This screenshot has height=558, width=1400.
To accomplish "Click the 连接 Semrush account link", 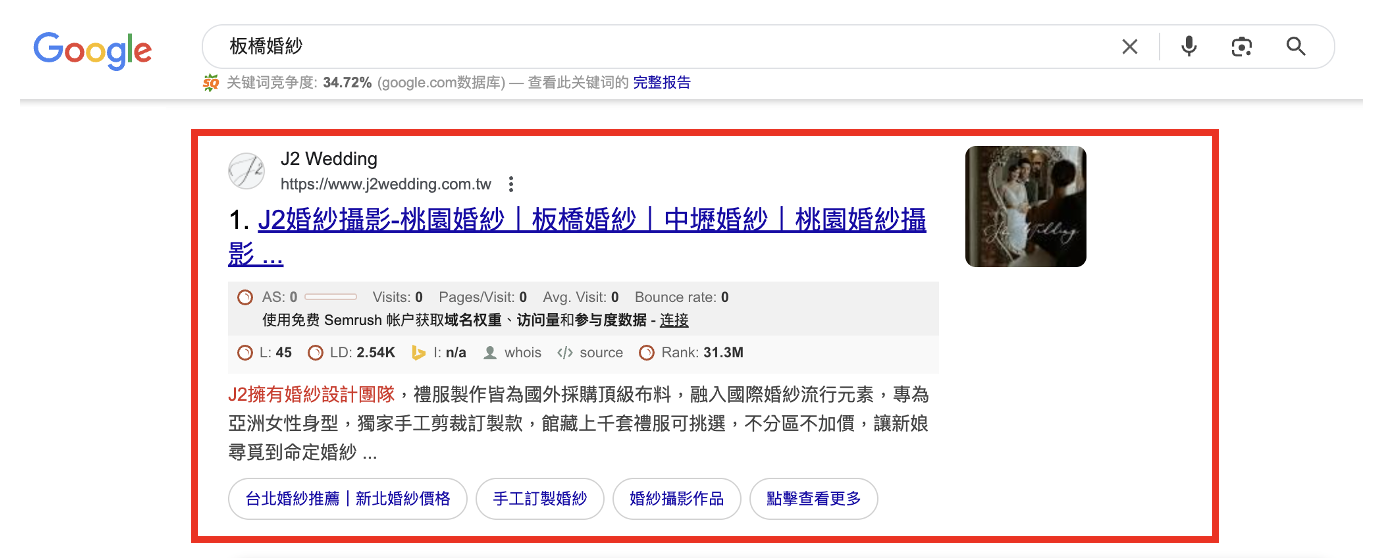I will point(674,321).
